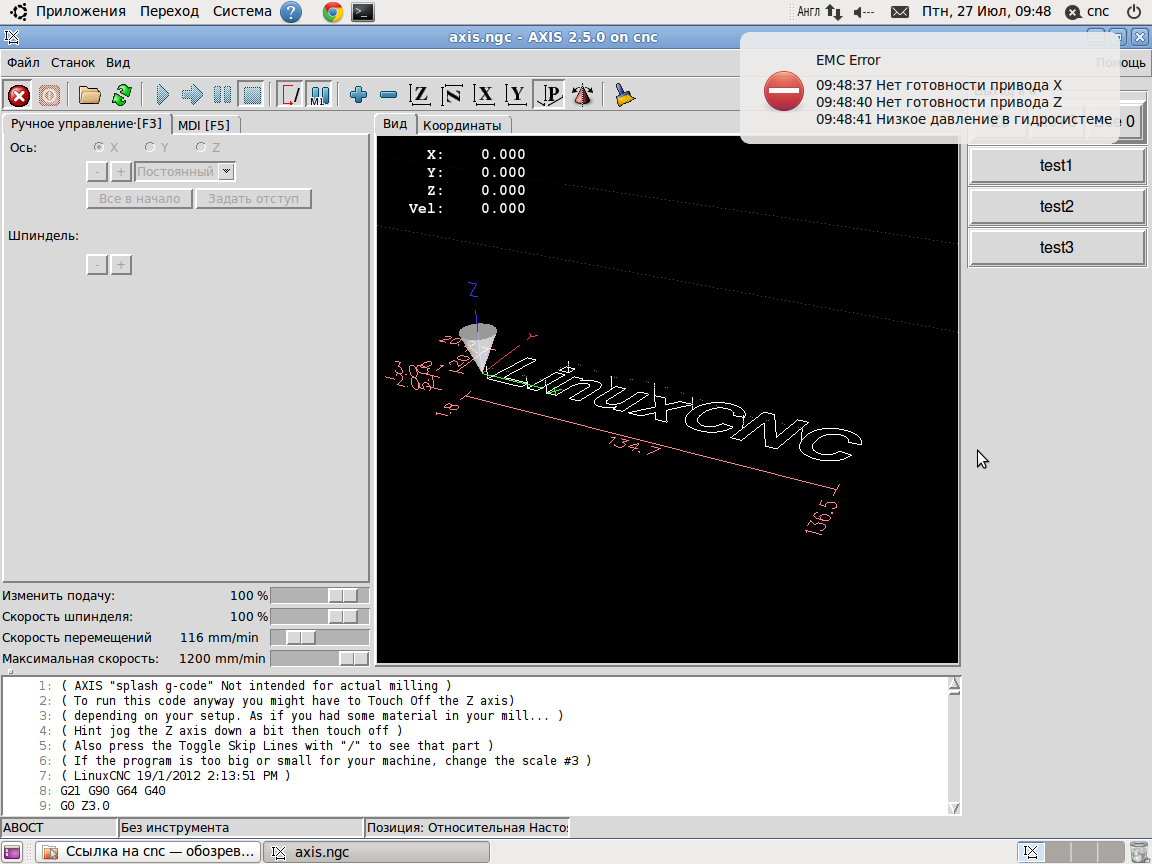Click the test3 button
1152x864 pixels.
pos(1056,248)
